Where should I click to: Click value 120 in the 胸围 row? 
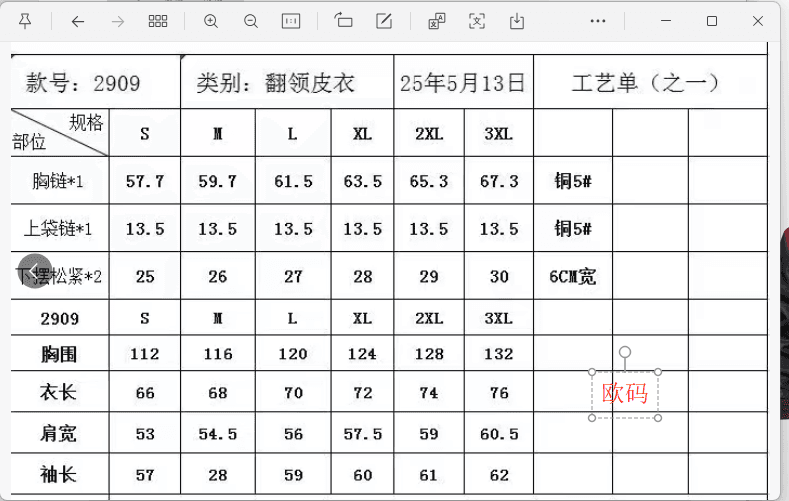click(293, 354)
